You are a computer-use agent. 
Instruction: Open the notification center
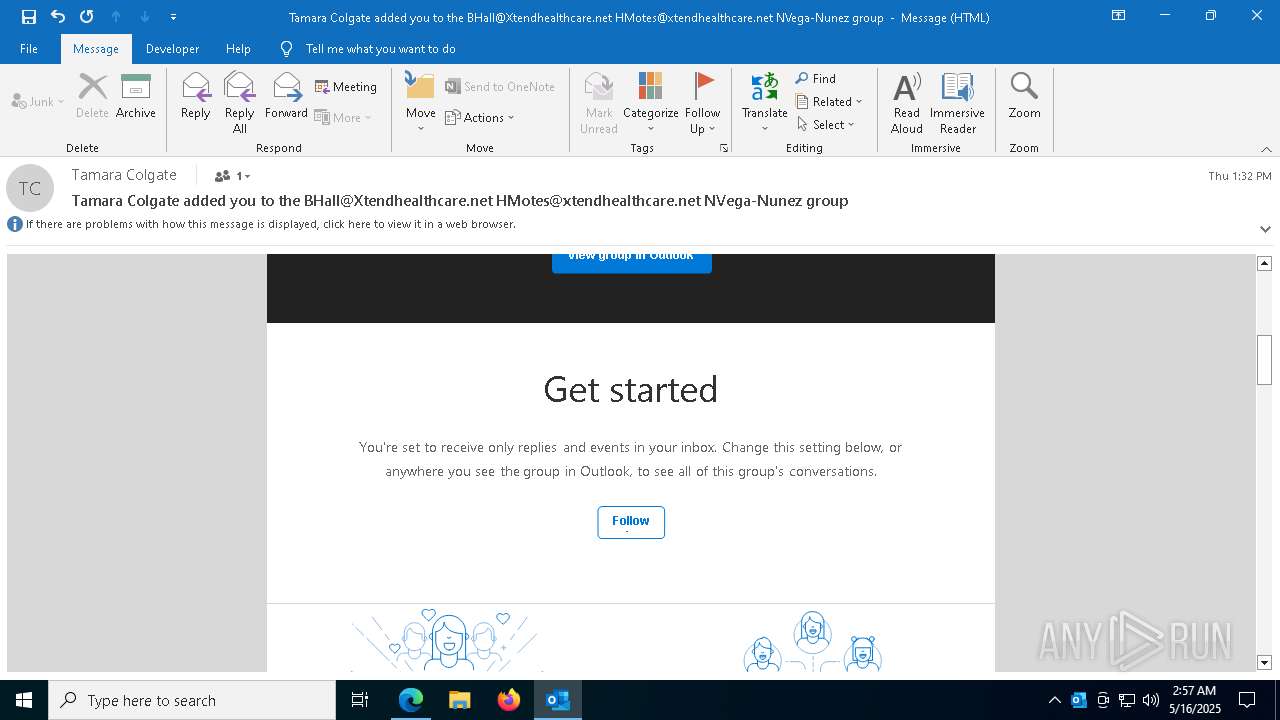pyautogui.click(x=1247, y=700)
